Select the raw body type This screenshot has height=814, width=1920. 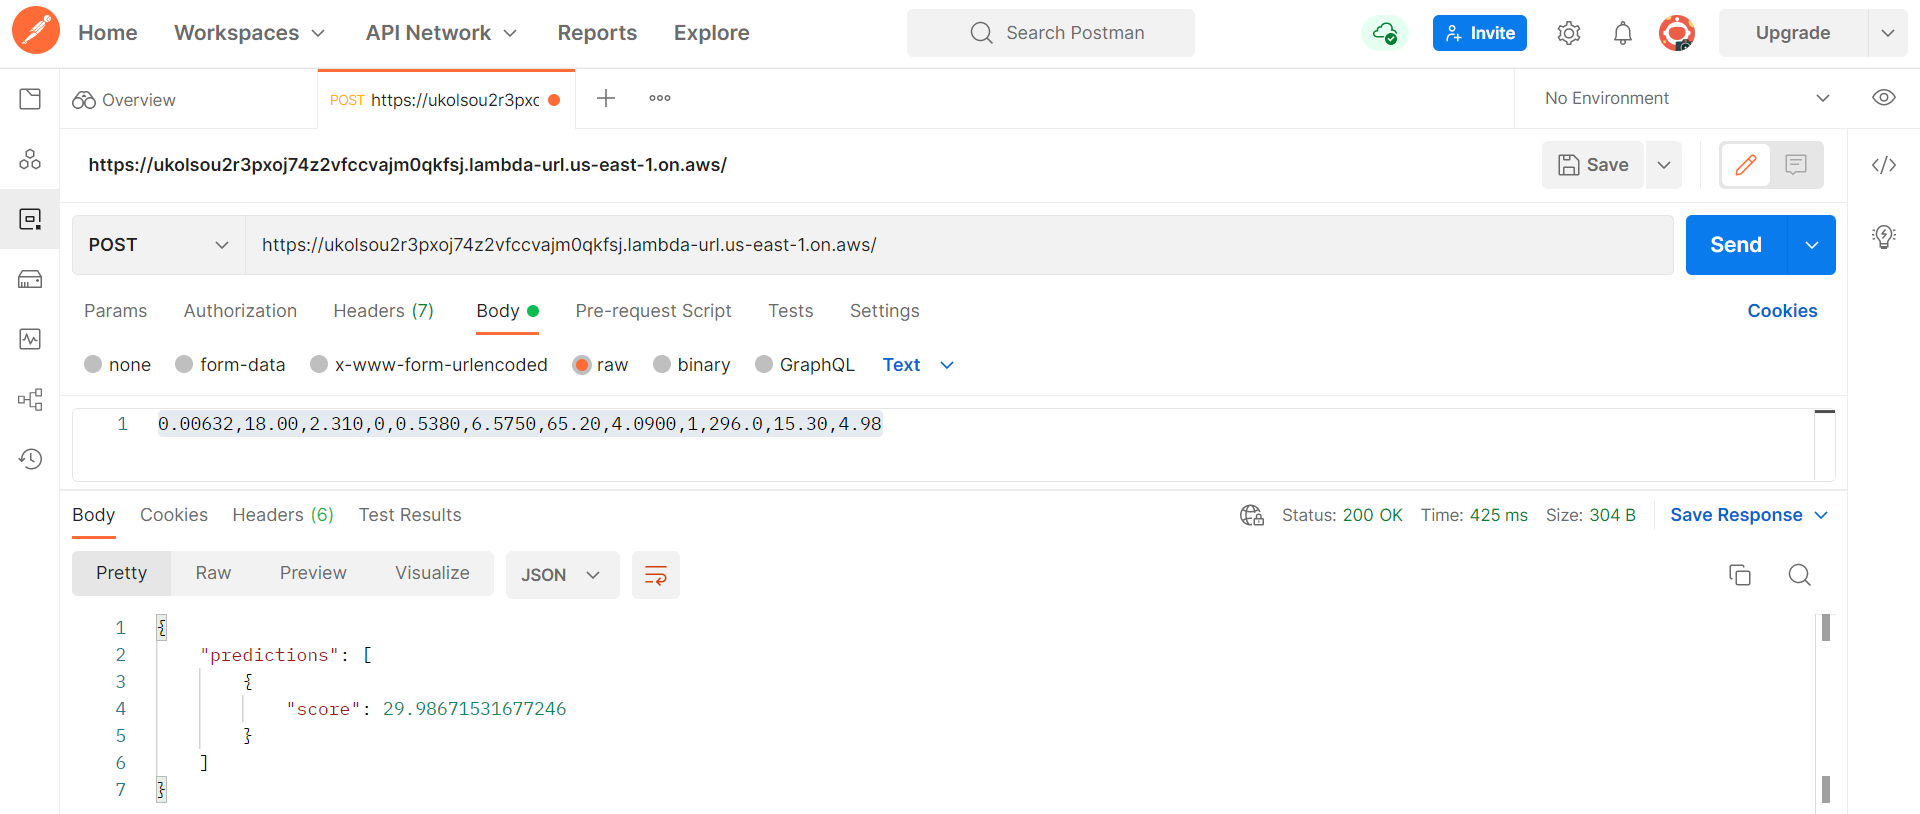pos(582,364)
